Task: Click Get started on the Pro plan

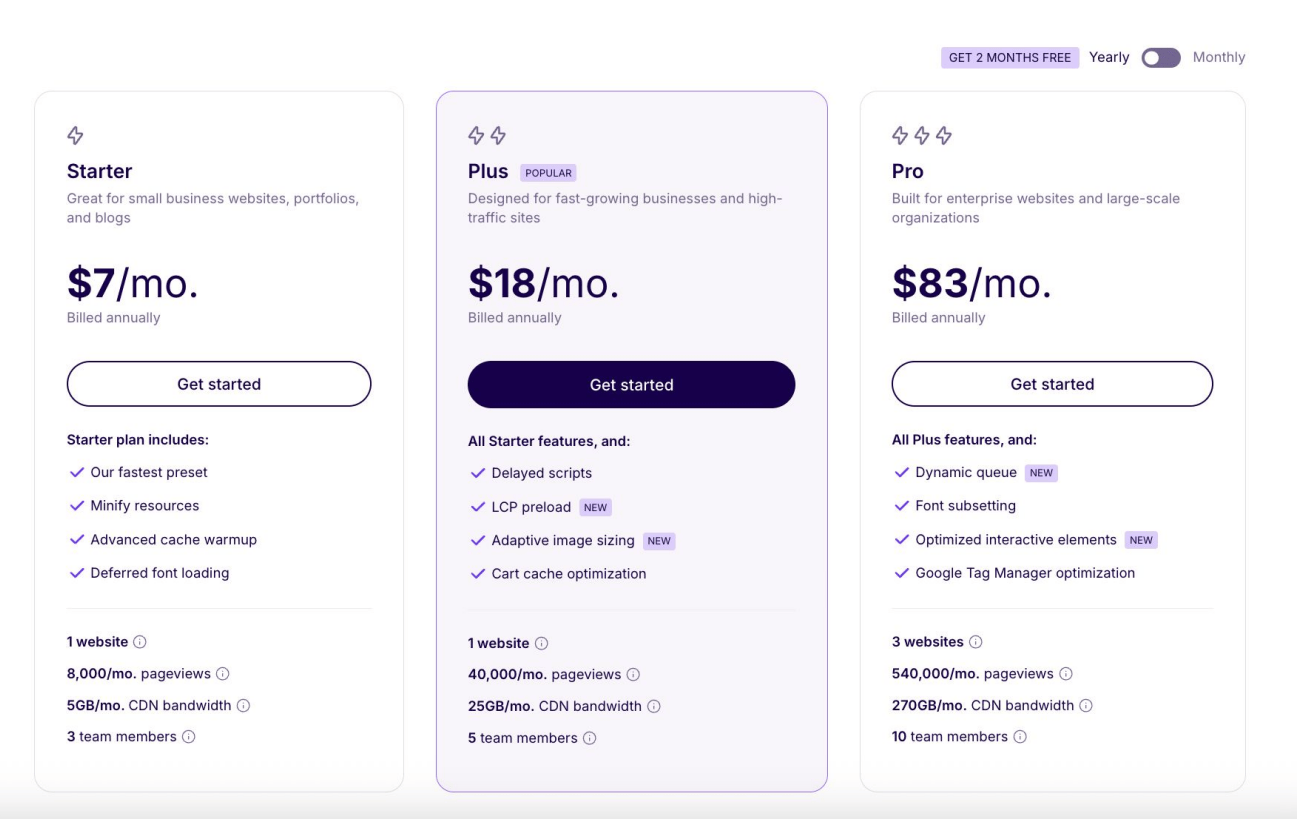Action: point(1052,384)
